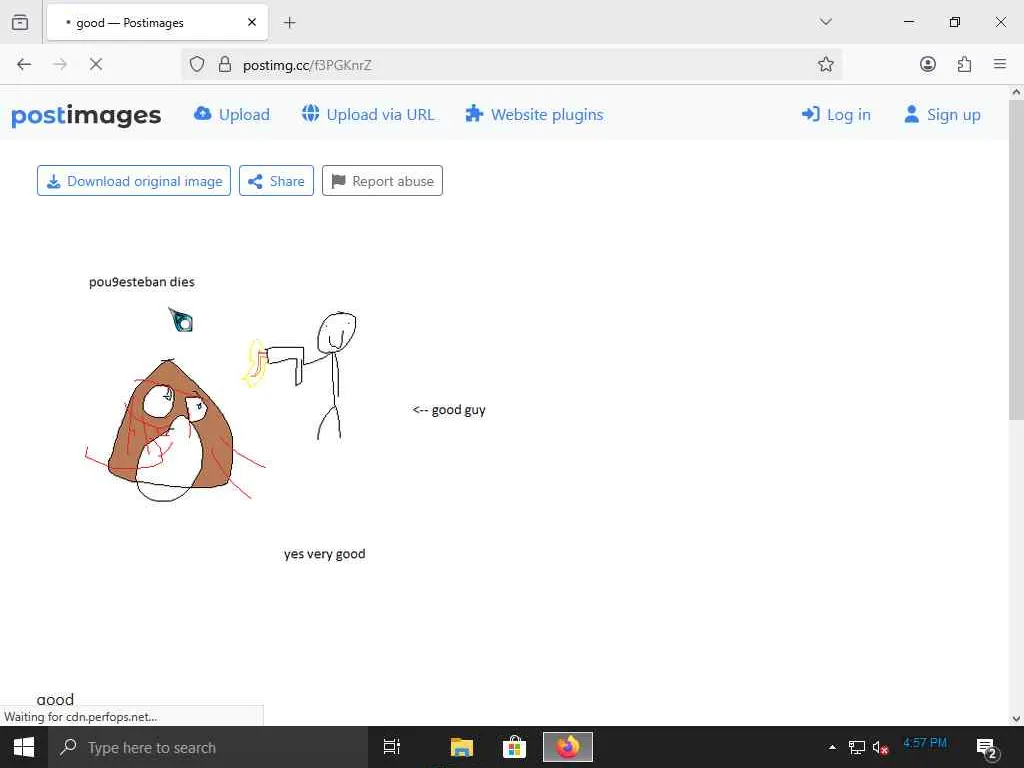The image size is (1024, 768).
Task: Click the Share button
Action: tap(276, 181)
